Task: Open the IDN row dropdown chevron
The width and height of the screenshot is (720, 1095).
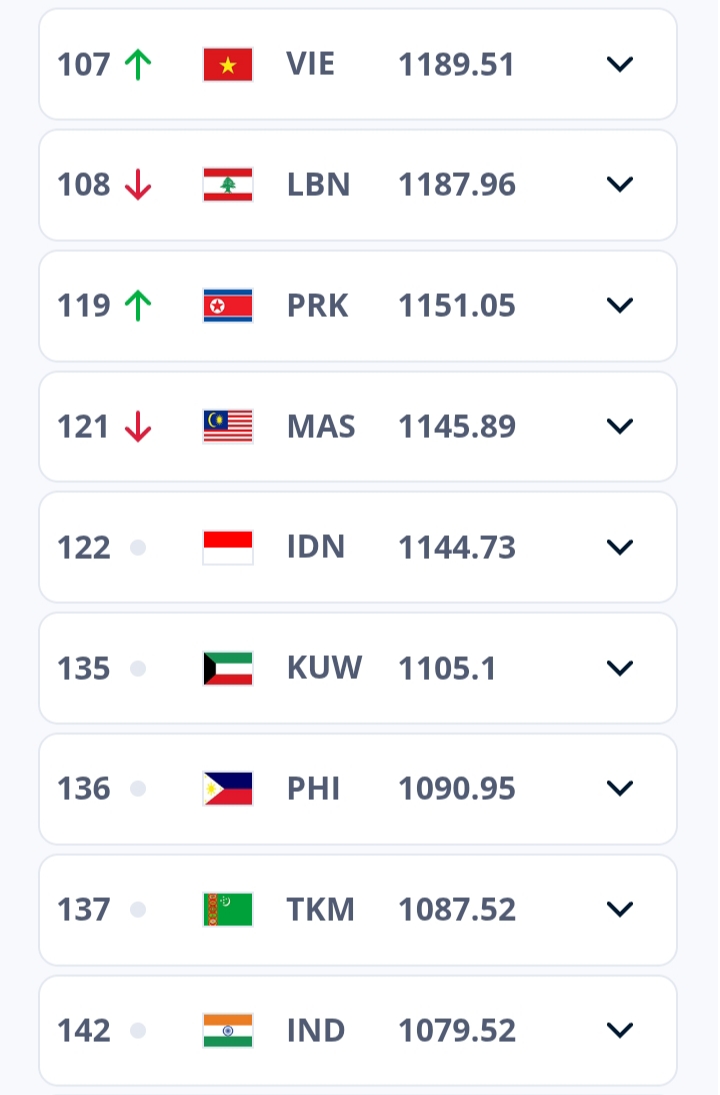Action: 620,548
